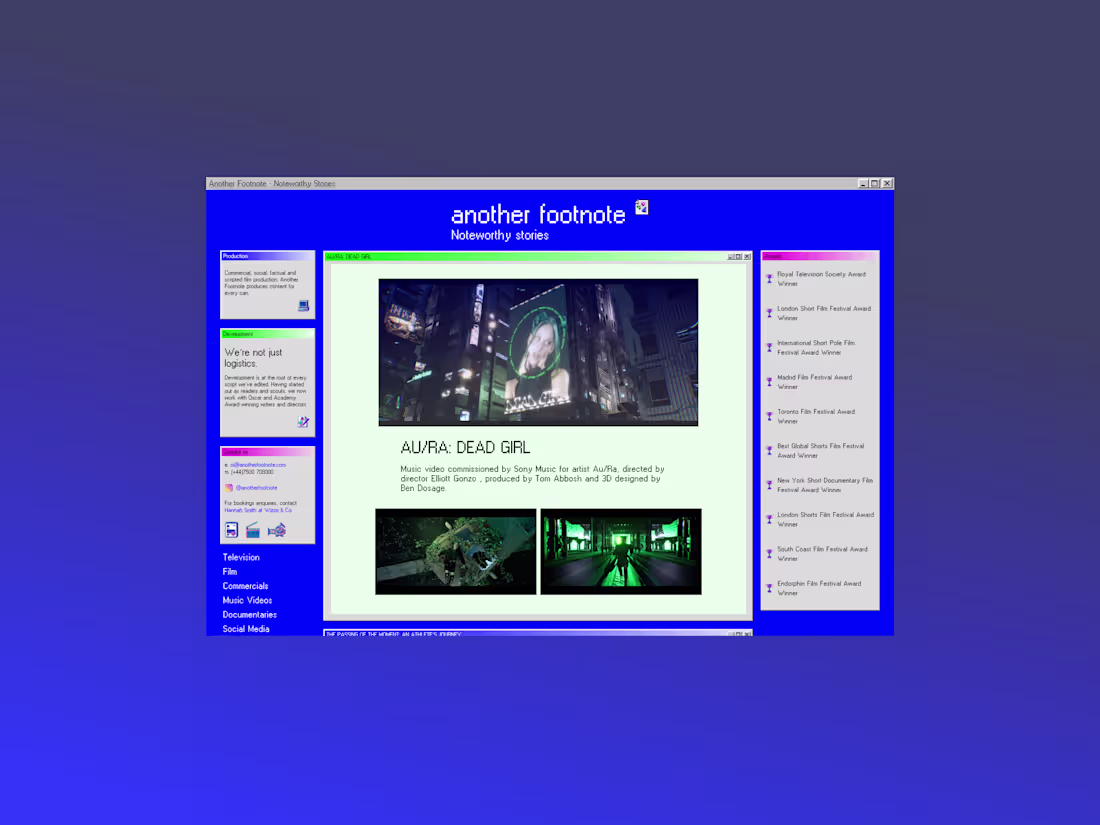Click the trophy next to Royal Television Society Award
1100x825 pixels.
pos(770,279)
